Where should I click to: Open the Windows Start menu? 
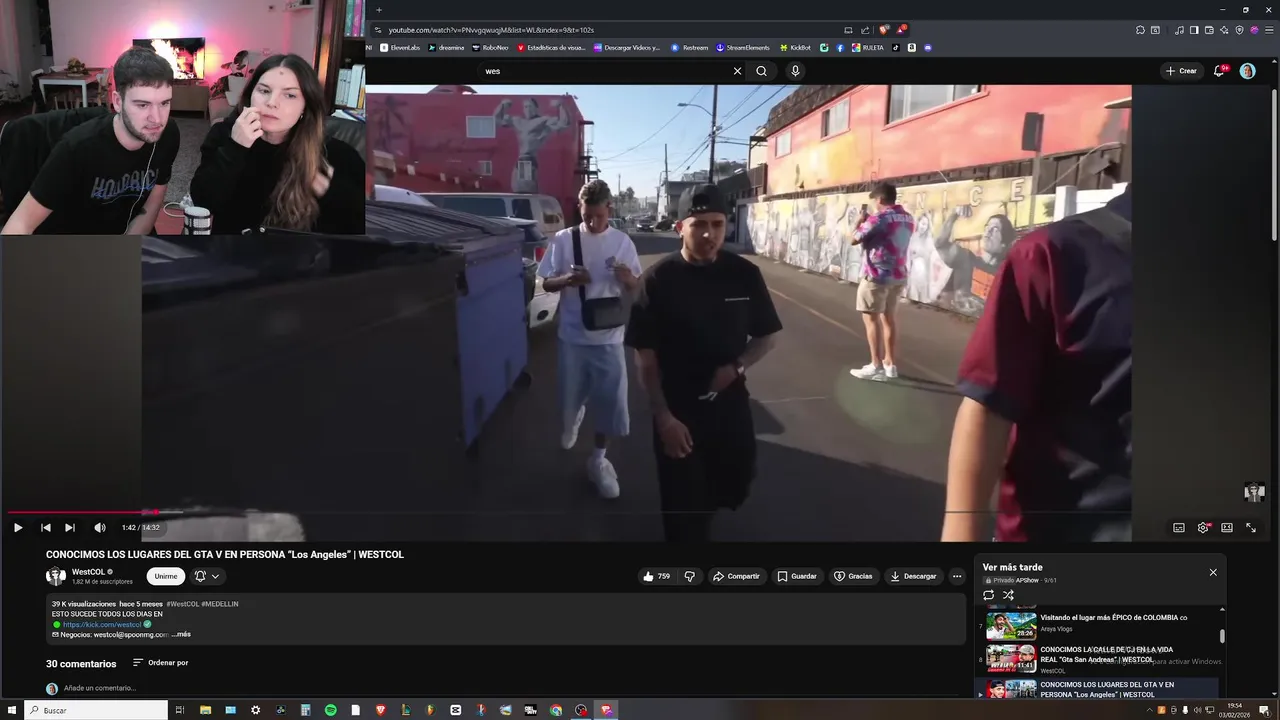coord(11,710)
